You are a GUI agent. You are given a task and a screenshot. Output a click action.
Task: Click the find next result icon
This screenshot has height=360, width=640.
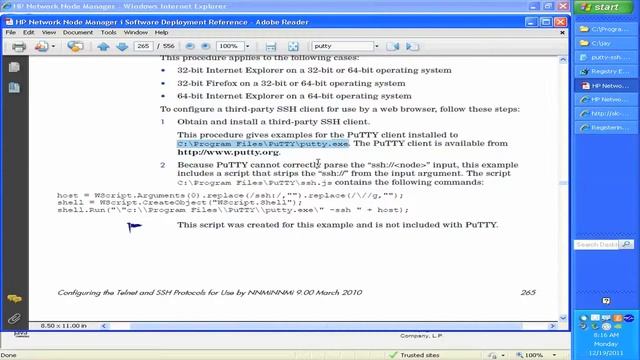[412, 46]
